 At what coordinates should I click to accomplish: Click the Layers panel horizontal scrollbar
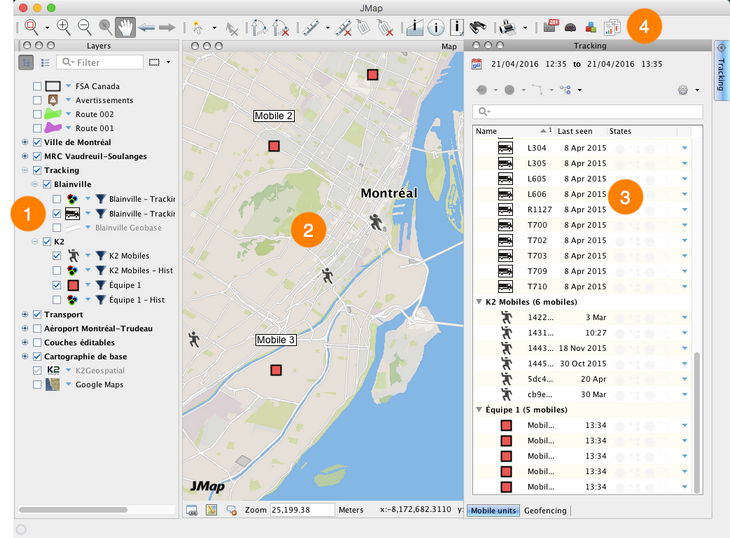pos(73,510)
